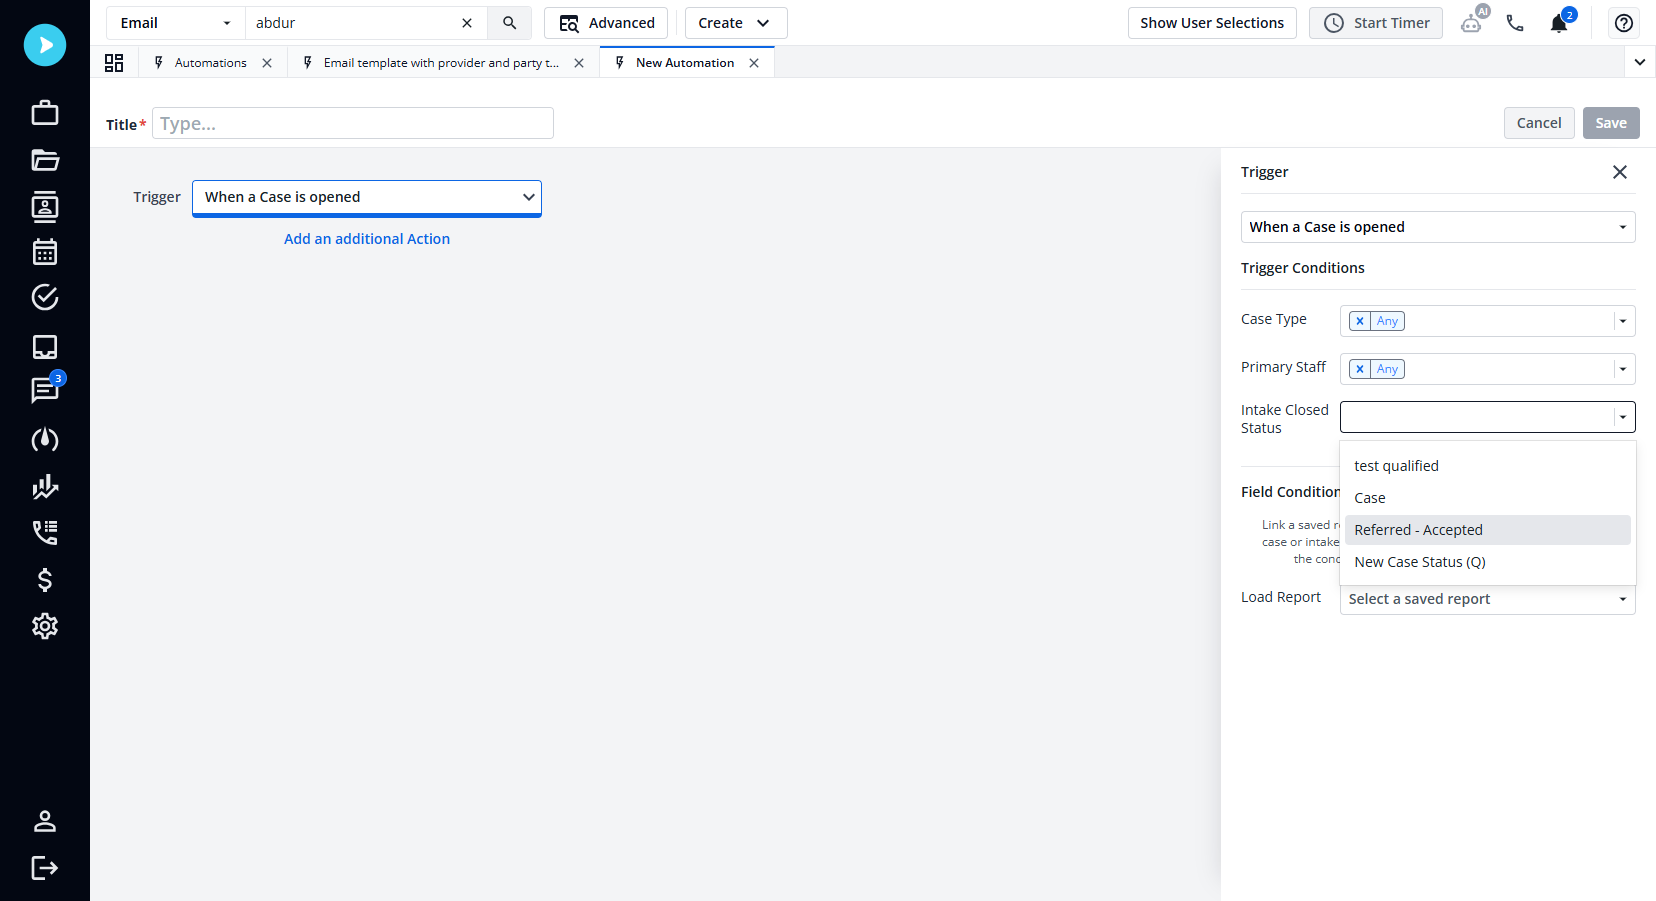
Task: Click the messages icon with badge
Action: (x=45, y=390)
